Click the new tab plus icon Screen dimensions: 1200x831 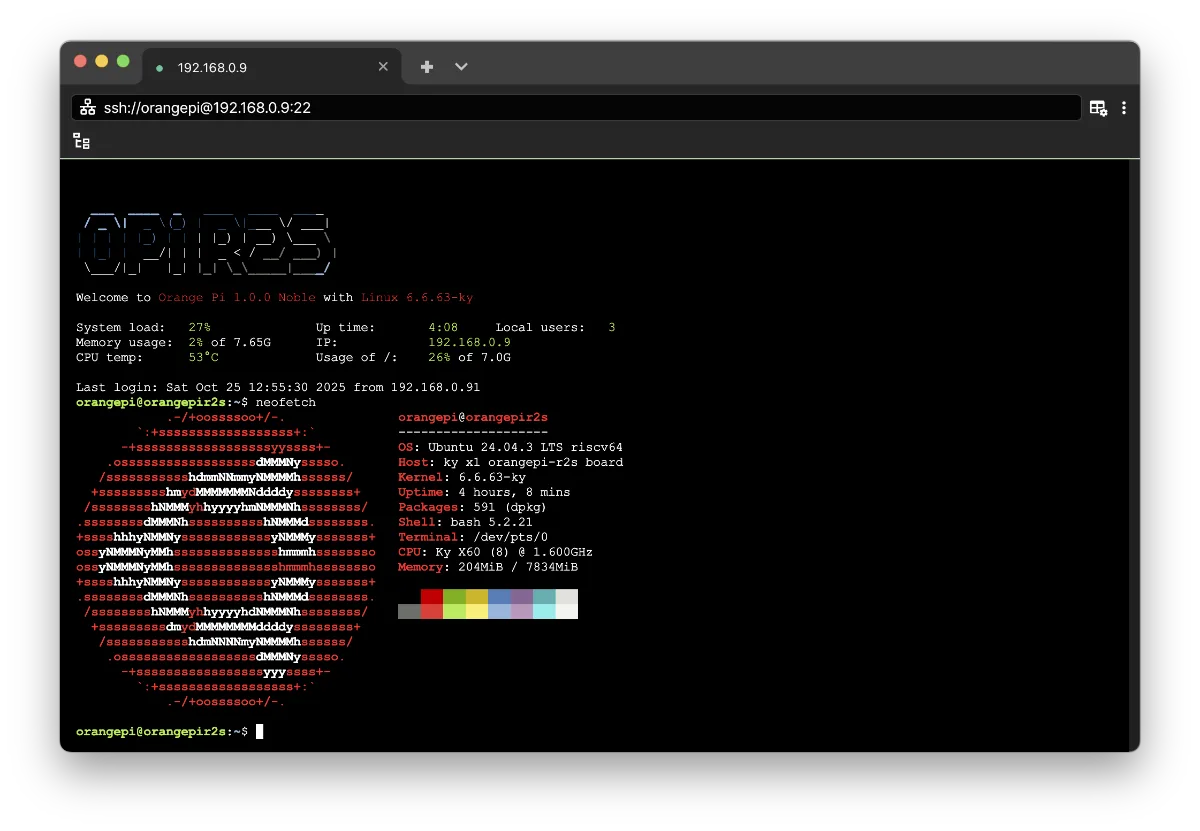tap(426, 66)
